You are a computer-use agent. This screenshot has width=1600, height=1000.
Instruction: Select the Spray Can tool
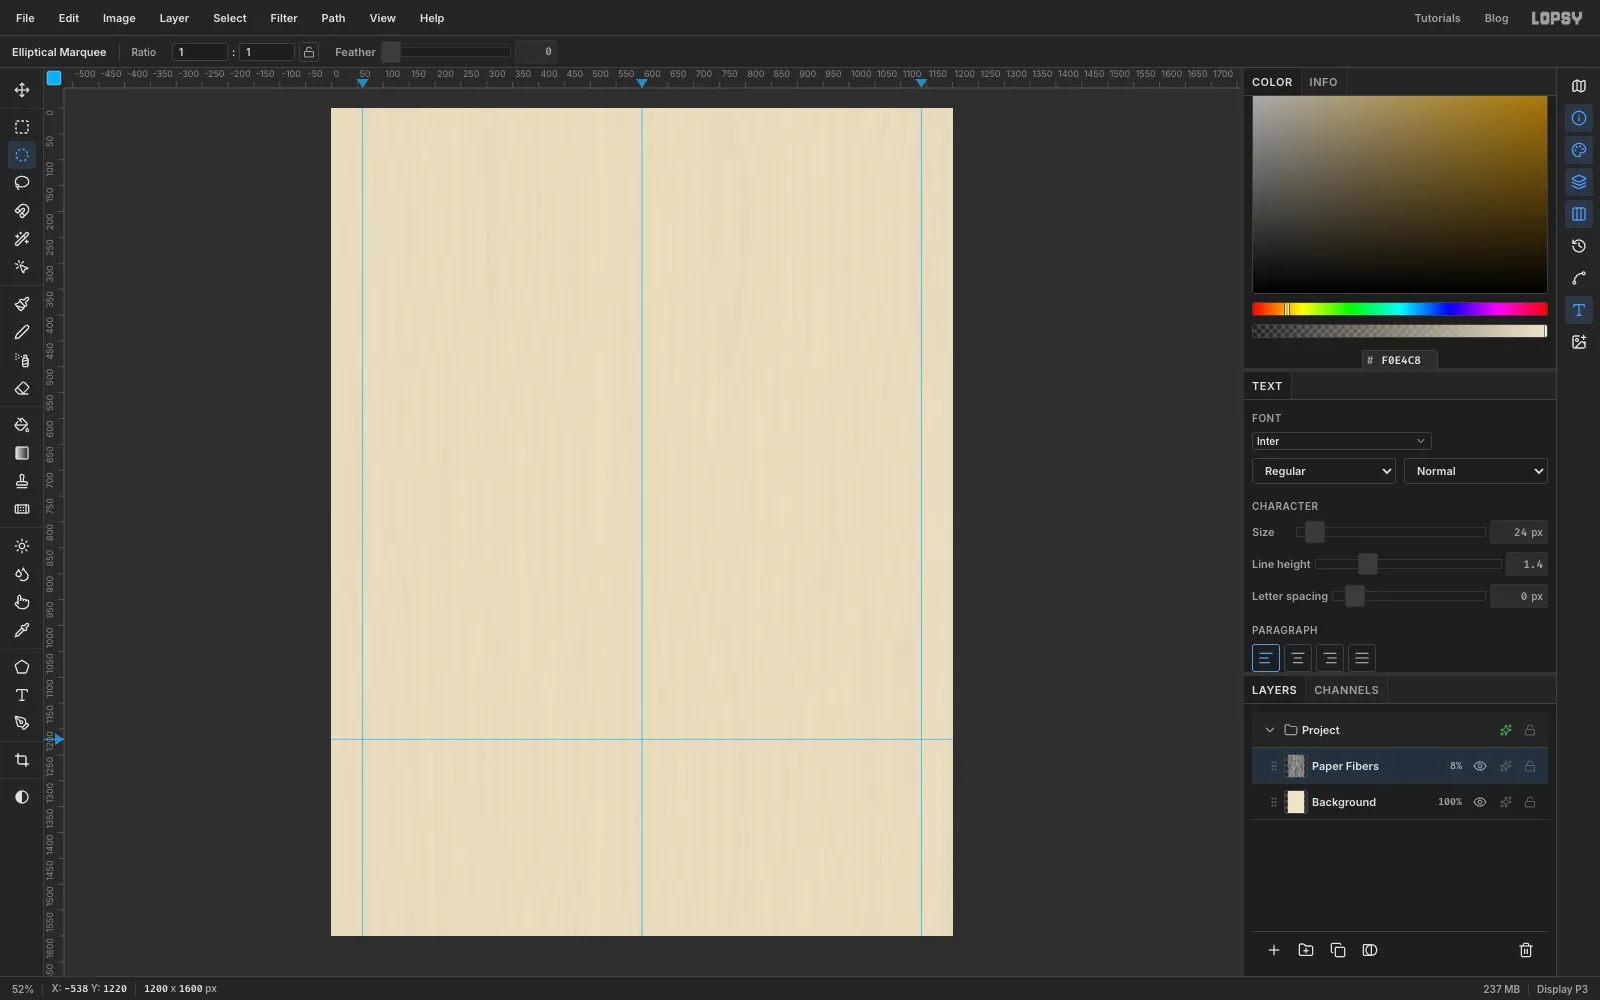tap(22, 360)
